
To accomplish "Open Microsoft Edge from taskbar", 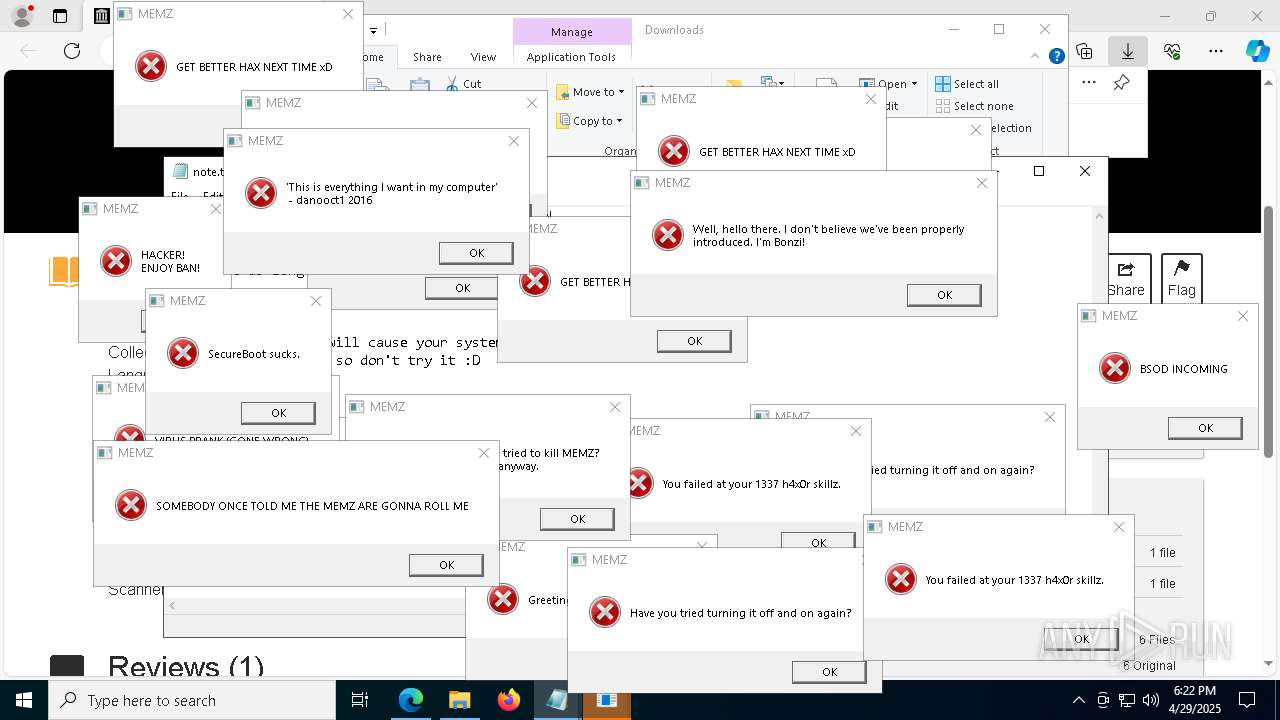I will (x=411, y=700).
